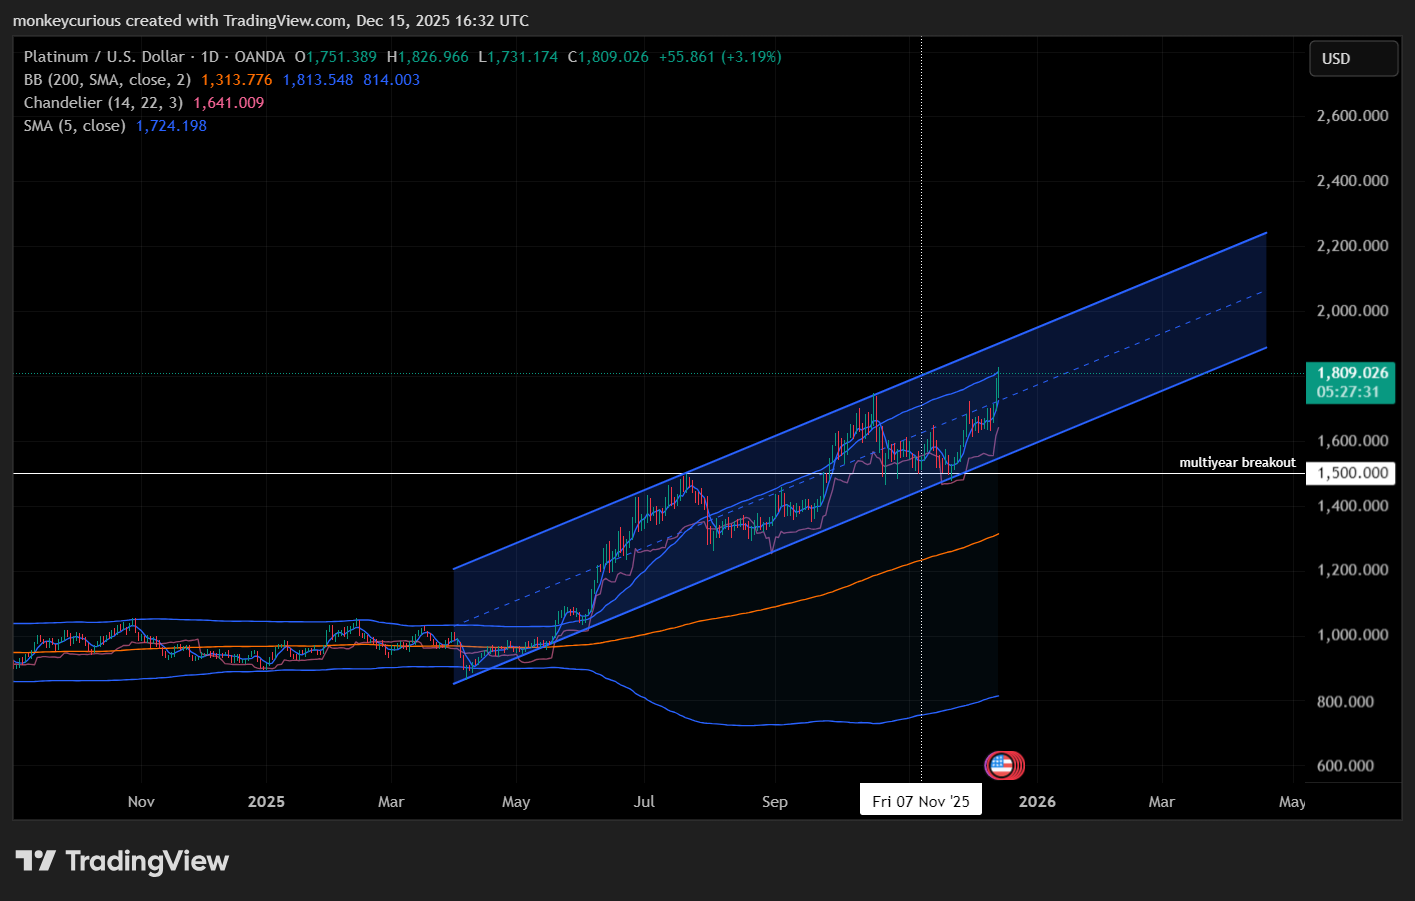Select the SMA (5, close) indicator legend
Viewport: 1415px width, 901px height.
click(75, 126)
